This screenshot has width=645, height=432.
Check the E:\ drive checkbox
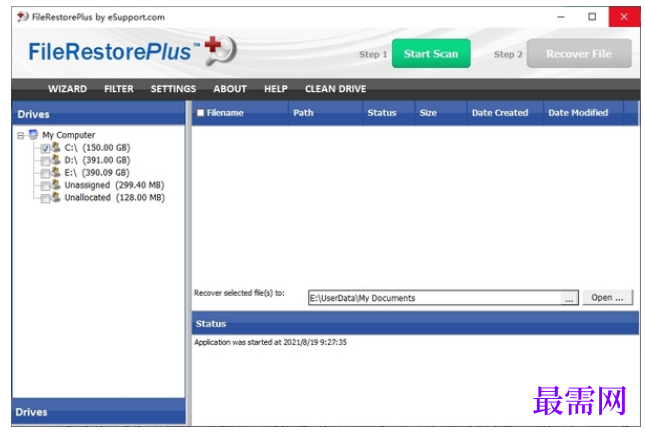45,174
